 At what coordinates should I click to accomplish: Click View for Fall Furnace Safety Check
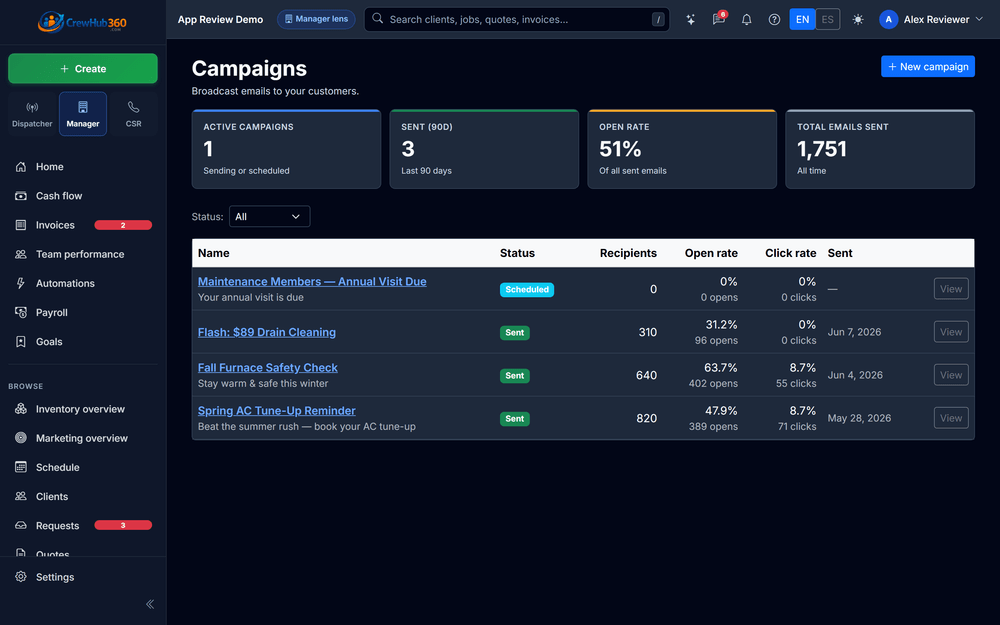pyautogui.click(x=951, y=375)
